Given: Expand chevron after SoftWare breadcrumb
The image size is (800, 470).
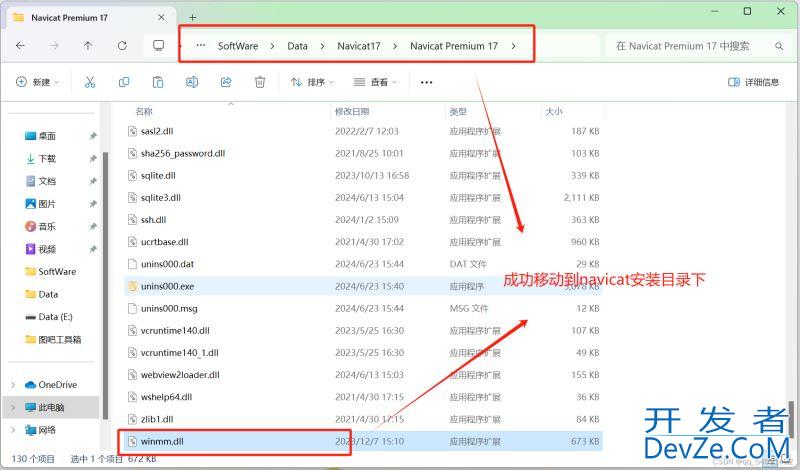Looking at the screenshot, I should [x=272, y=46].
